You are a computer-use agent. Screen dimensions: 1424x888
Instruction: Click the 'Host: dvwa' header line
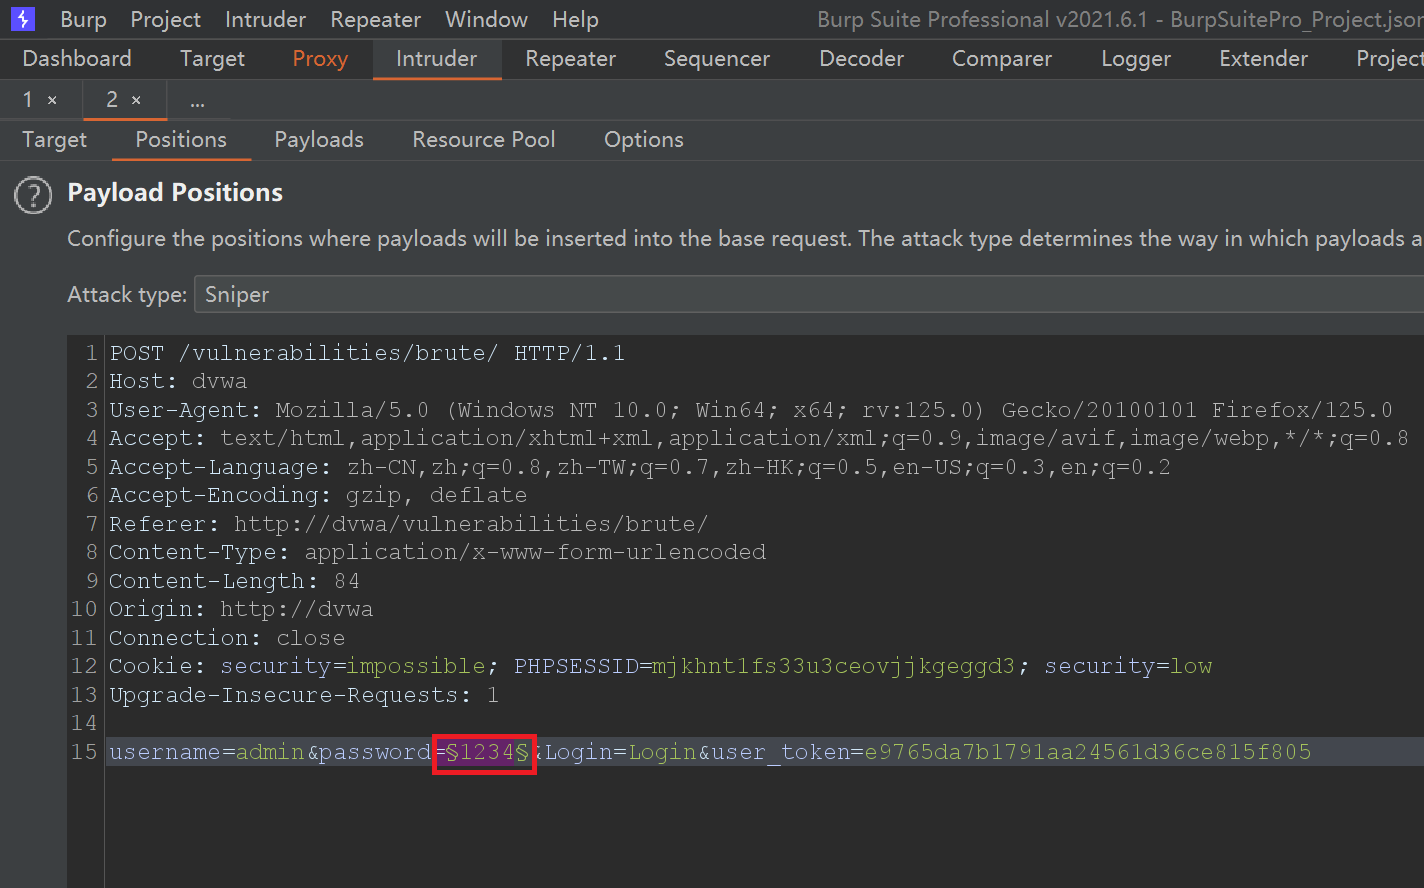178,382
